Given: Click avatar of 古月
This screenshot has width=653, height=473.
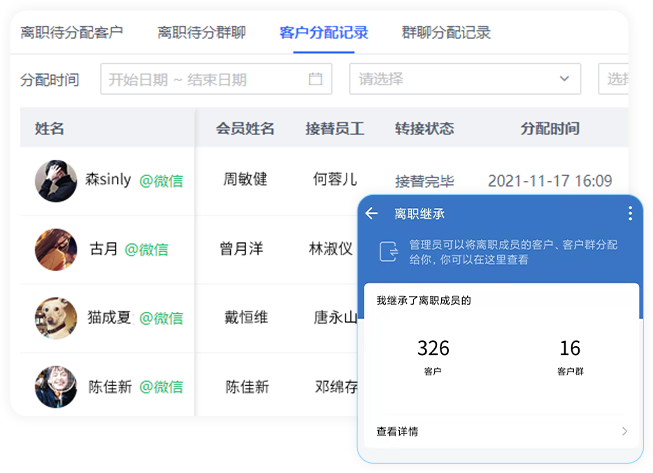Looking at the screenshot, I should [56, 249].
